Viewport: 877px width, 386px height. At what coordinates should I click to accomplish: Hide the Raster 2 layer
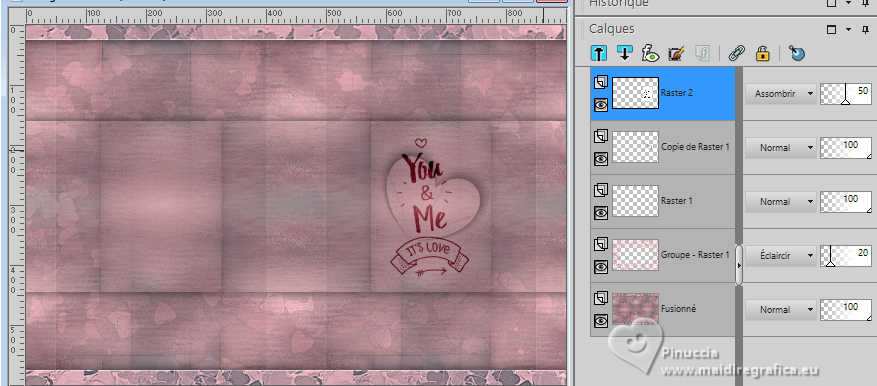point(601,105)
